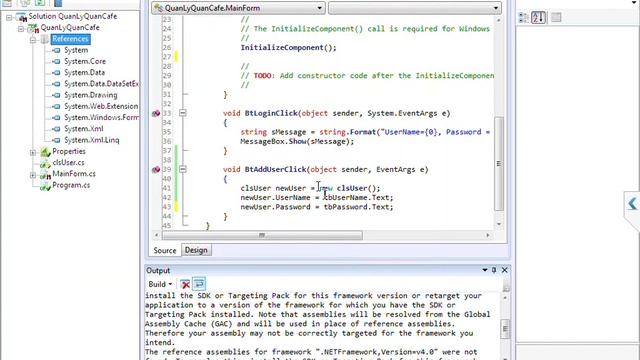Fold the BtLoginClick method block
The width and height of the screenshot is (640, 360).
(183, 113)
